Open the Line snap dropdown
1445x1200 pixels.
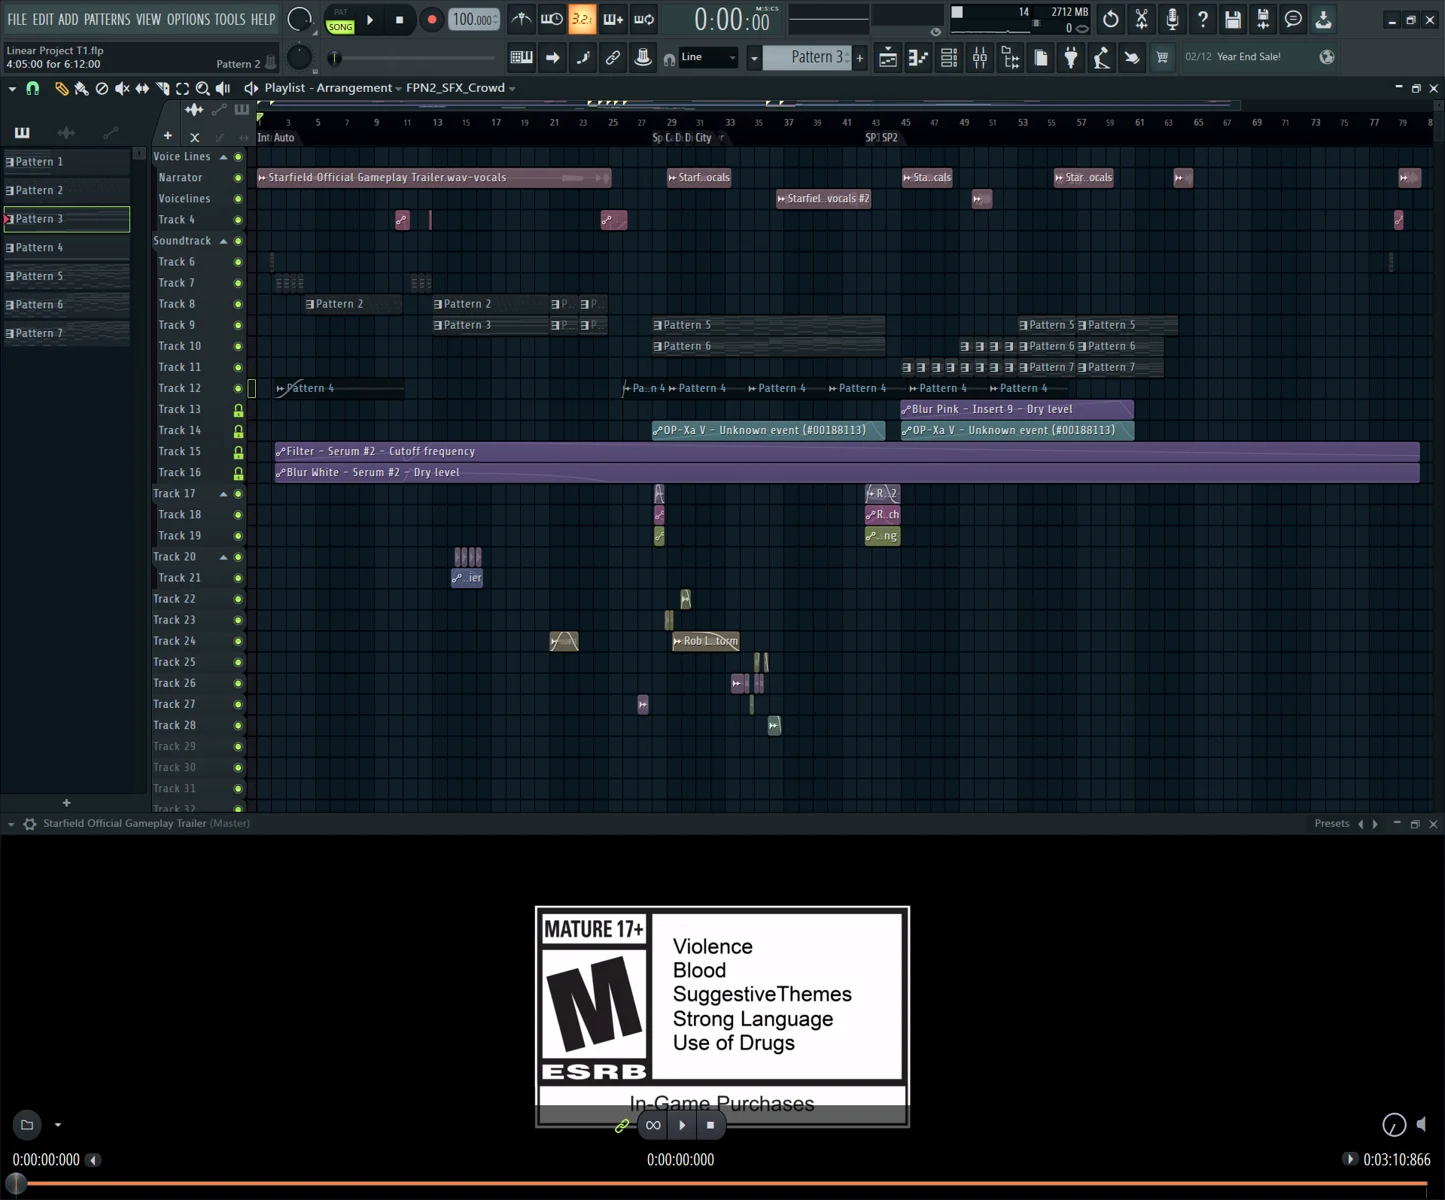click(709, 58)
